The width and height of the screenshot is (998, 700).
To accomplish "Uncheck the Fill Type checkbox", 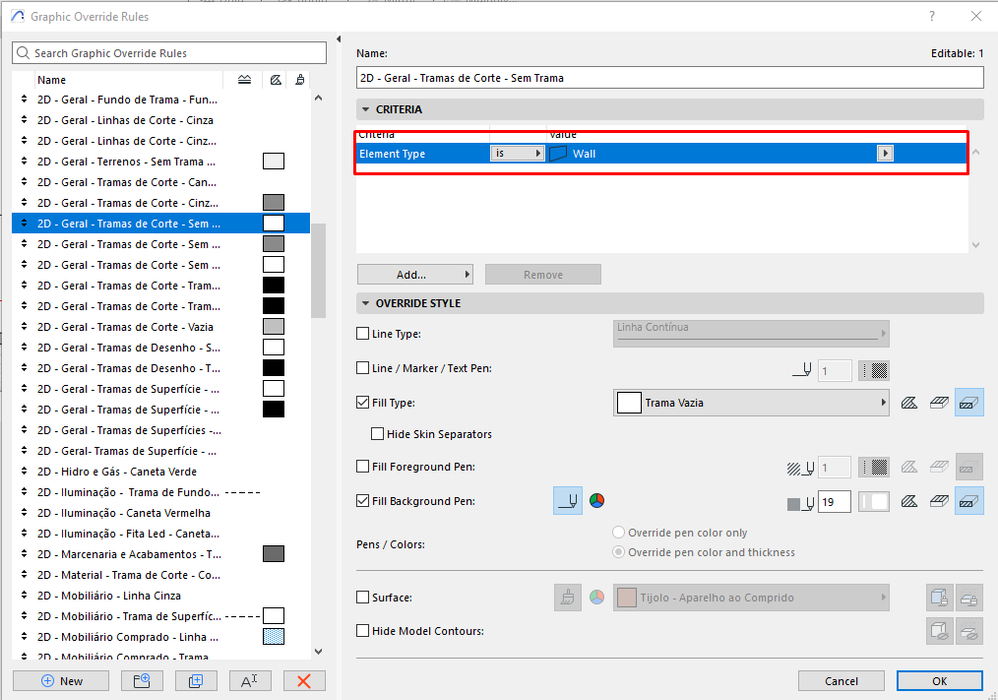I will [363, 402].
